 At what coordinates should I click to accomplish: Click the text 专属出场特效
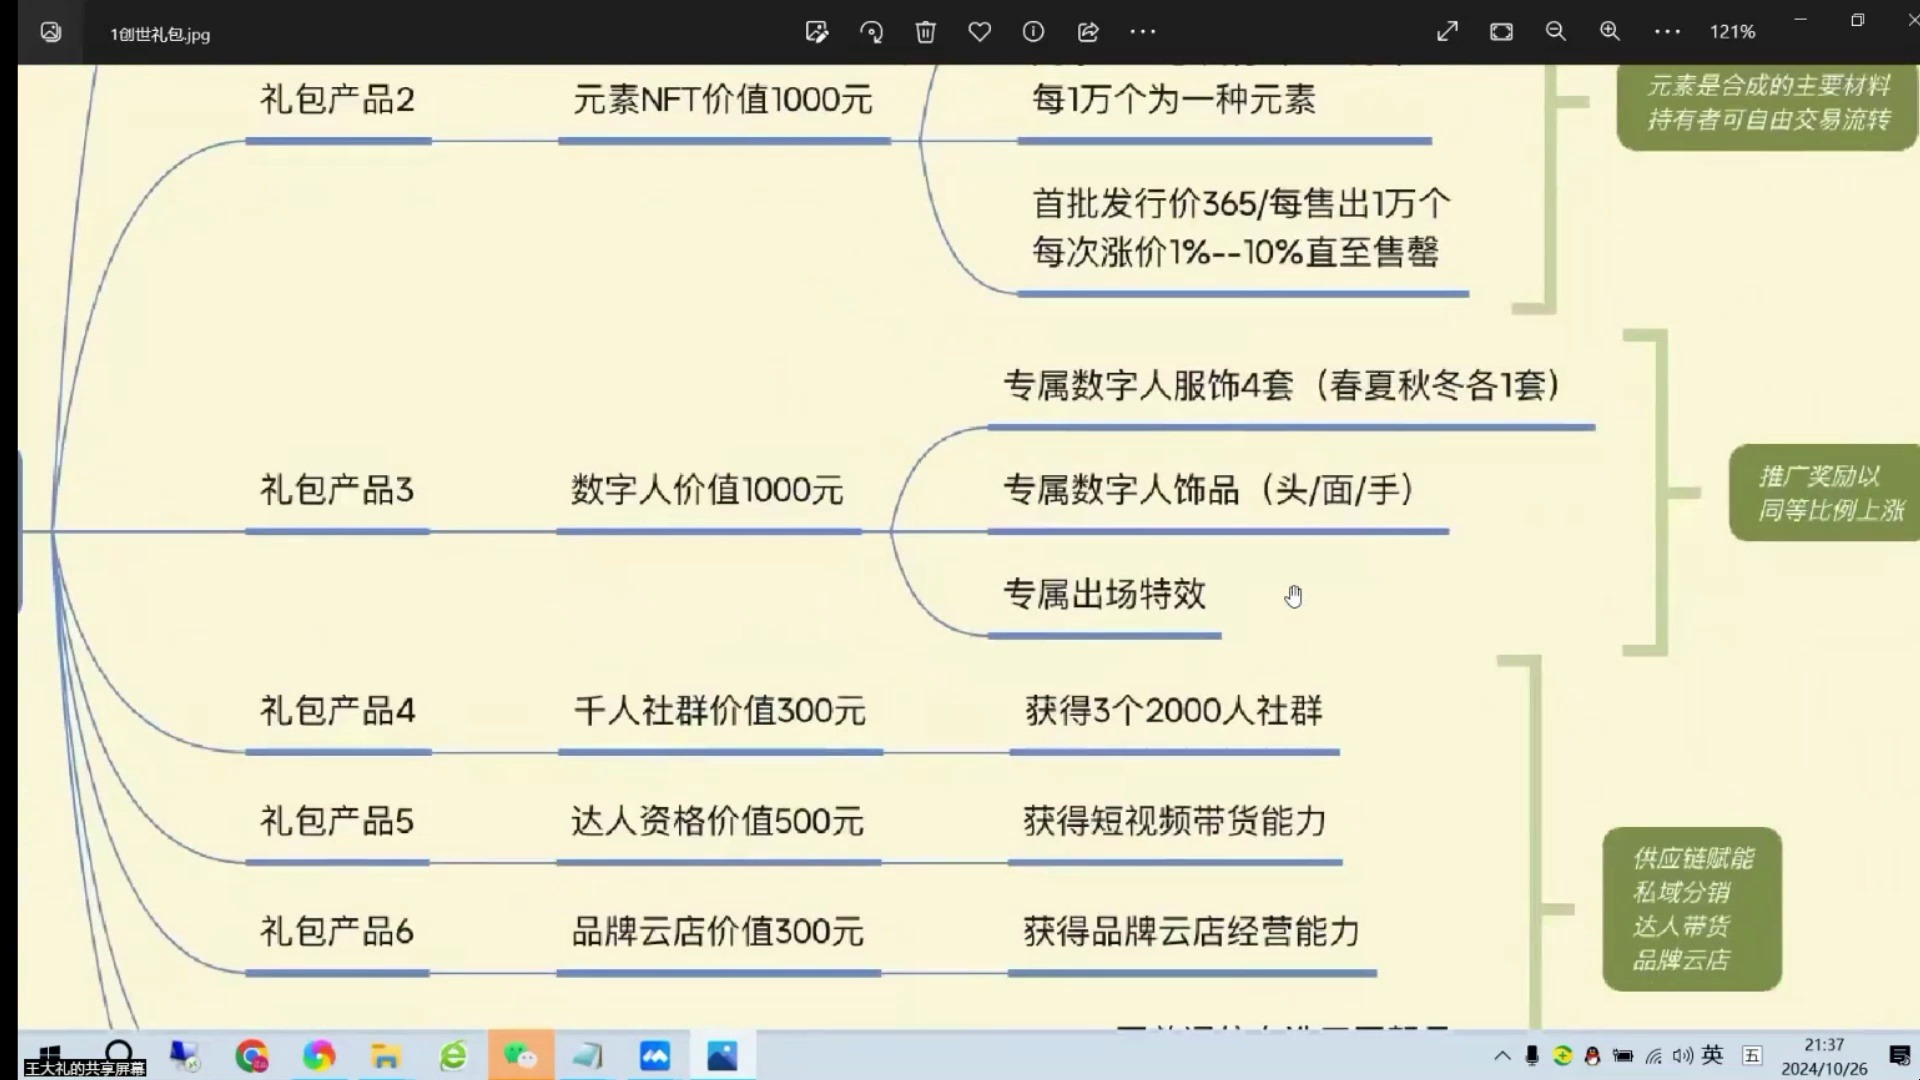(1104, 594)
